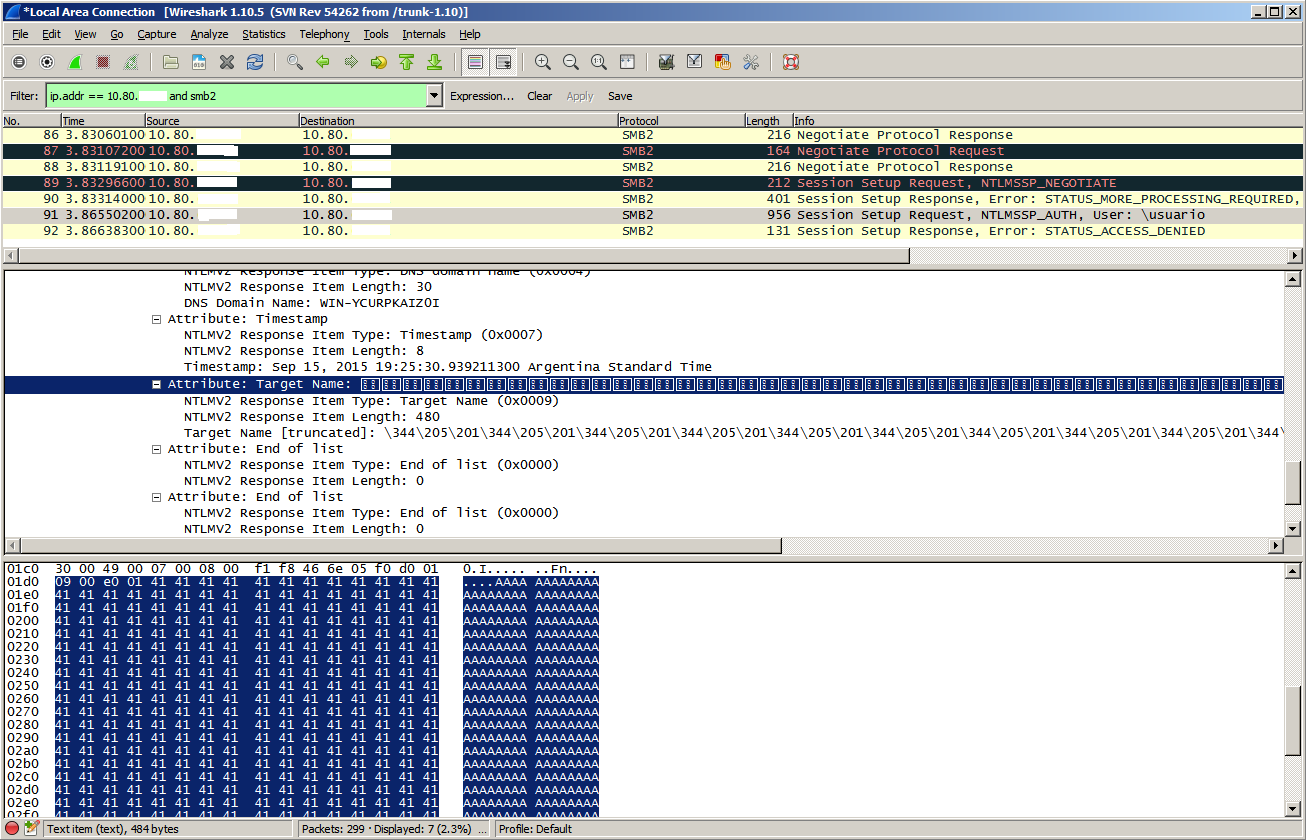Click the stop capture red square icon
The image size is (1306, 840).
[102, 62]
